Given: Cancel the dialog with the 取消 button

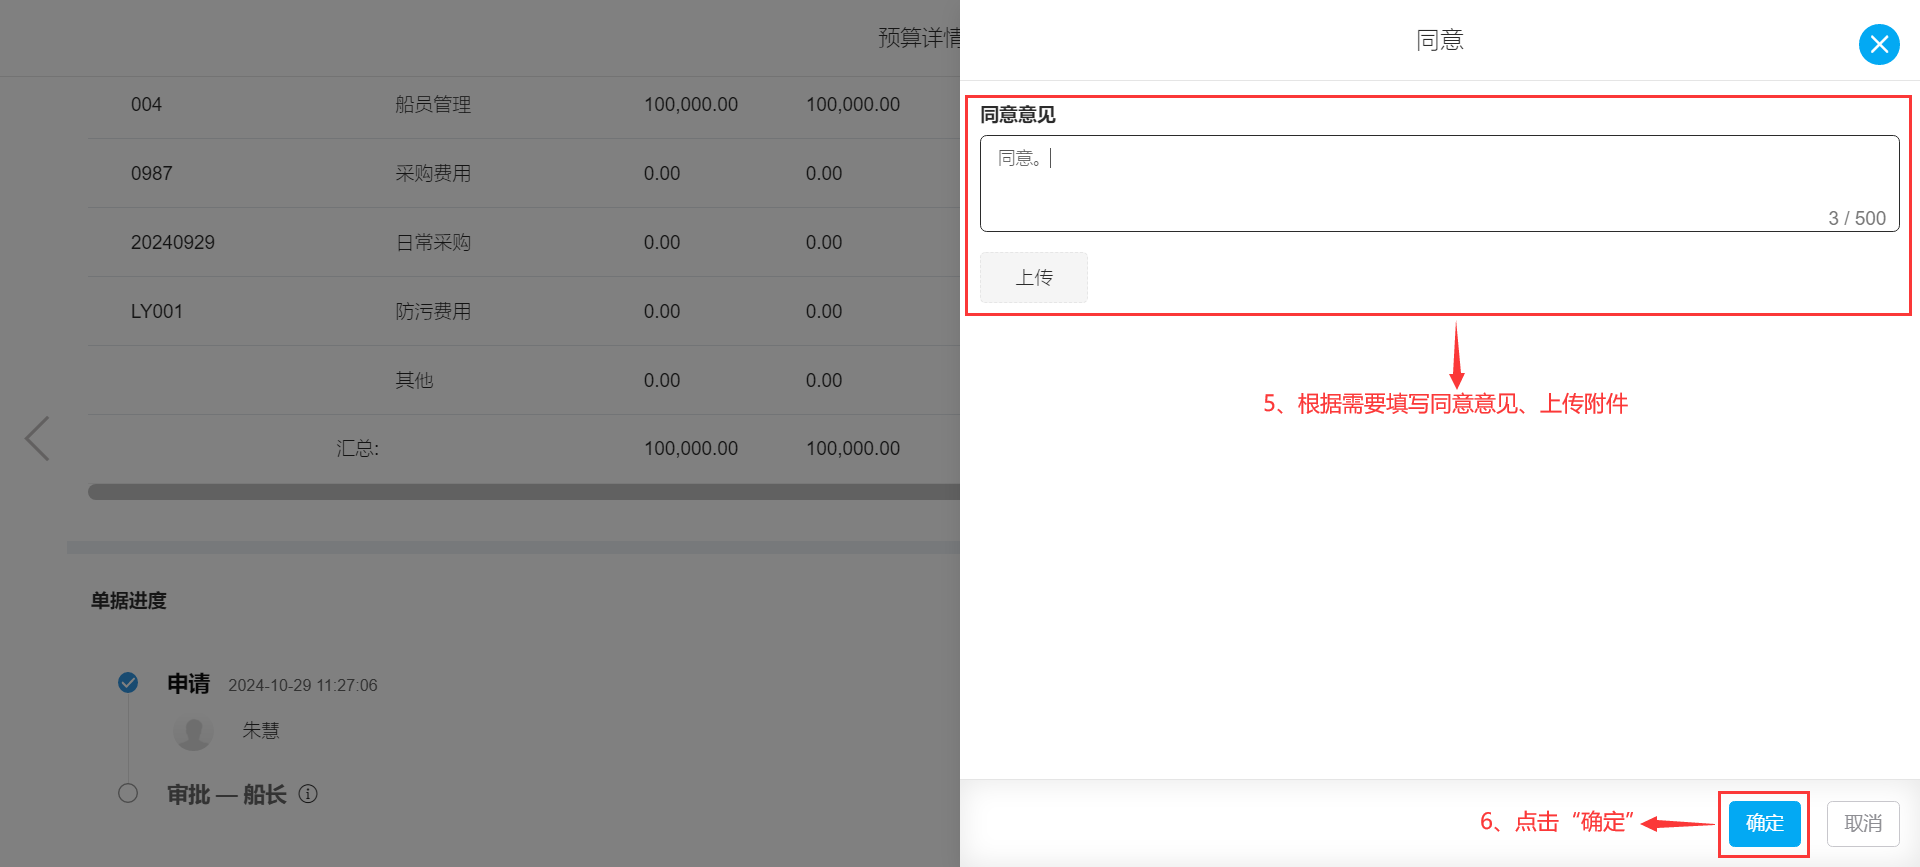Looking at the screenshot, I should point(1863,823).
